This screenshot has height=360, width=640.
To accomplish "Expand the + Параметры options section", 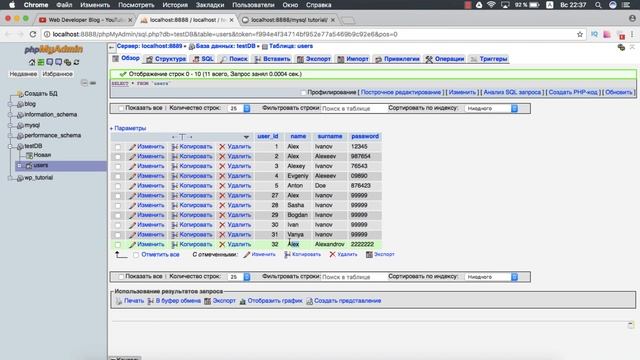I will tap(128, 128).
